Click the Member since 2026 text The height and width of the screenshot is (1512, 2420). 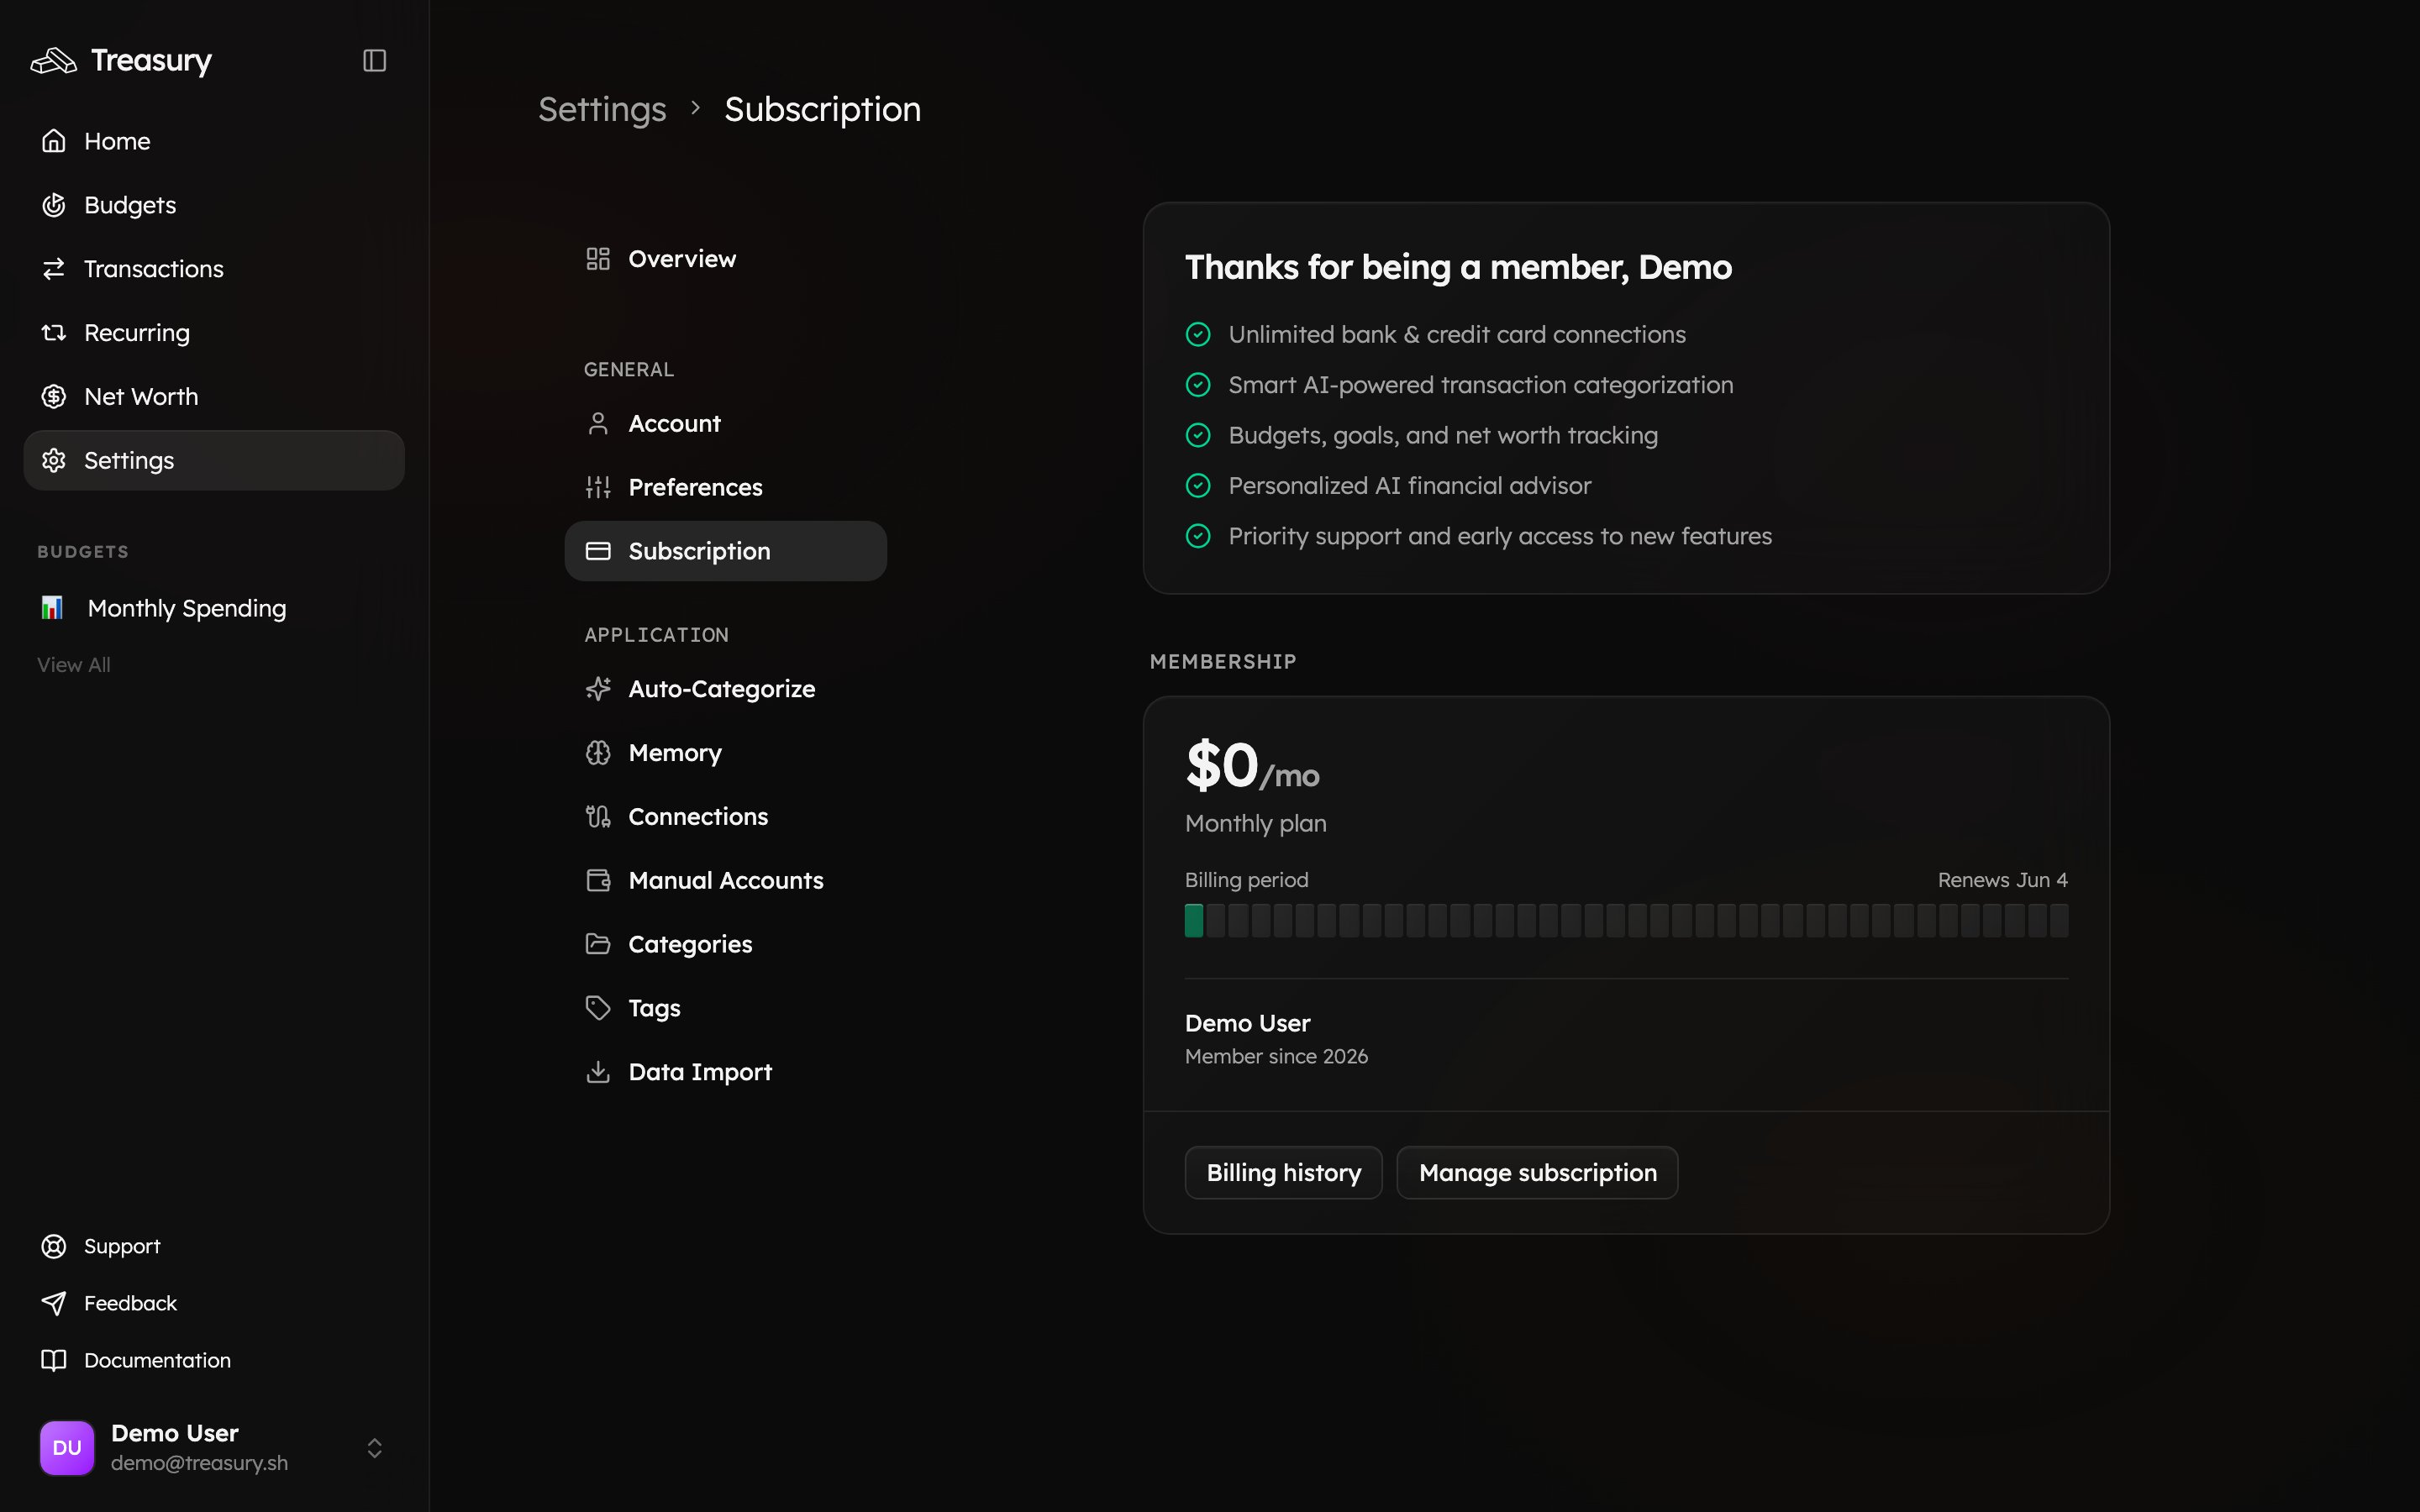1276,1057
